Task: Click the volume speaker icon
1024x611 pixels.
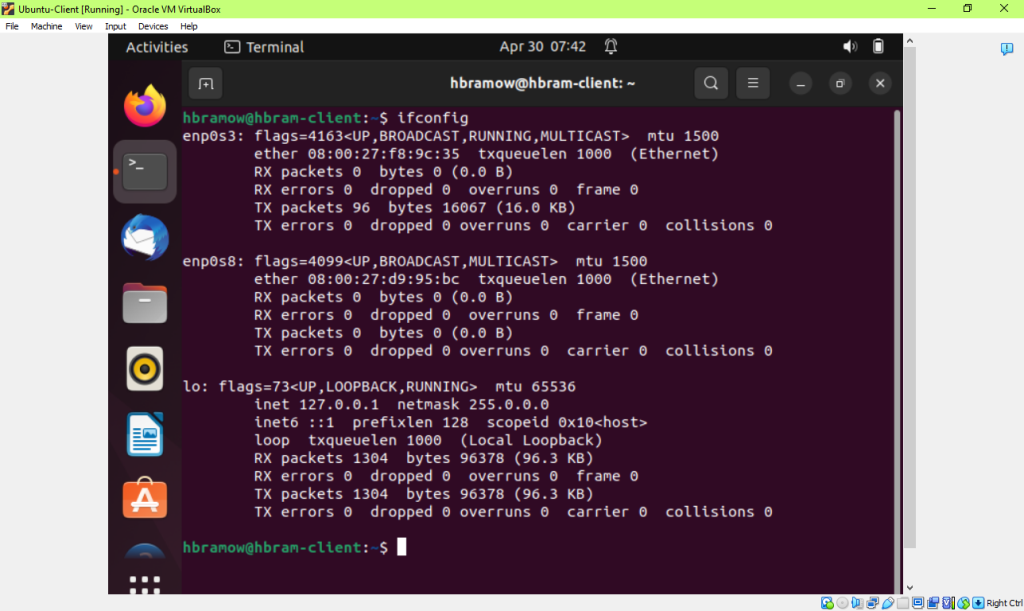Action: tap(850, 46)
